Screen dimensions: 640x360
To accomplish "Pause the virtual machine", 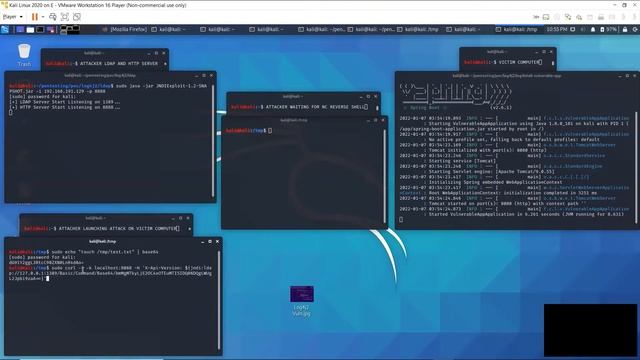I will click(35, 17).
